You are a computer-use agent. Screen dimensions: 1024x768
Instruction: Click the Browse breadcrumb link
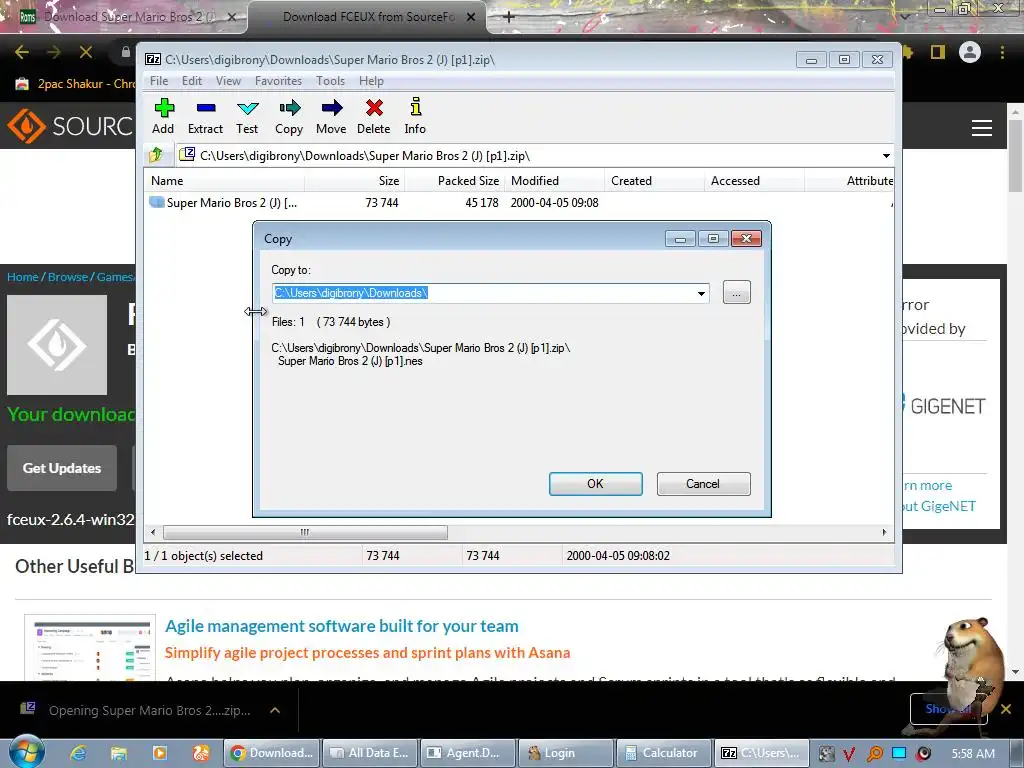tap(68, 277)
